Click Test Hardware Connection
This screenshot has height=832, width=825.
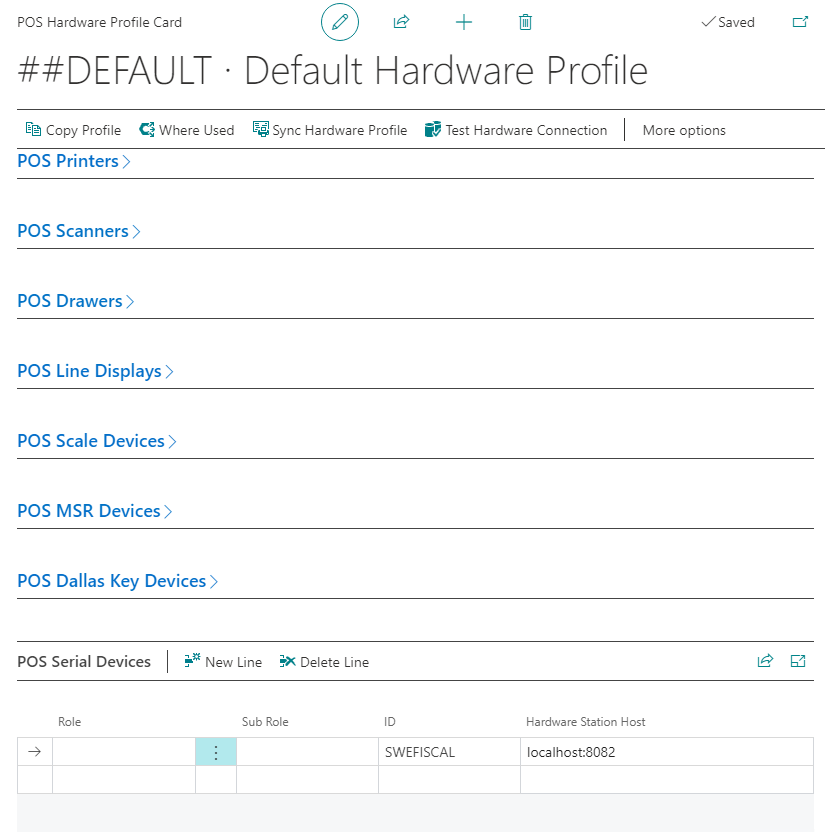tap(516, 130)
